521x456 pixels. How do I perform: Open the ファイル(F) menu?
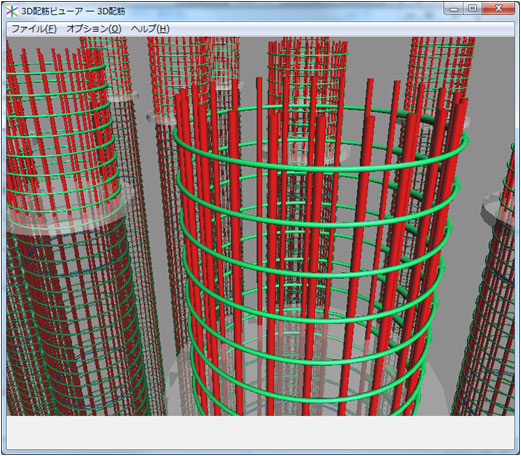tap(34, 29)
